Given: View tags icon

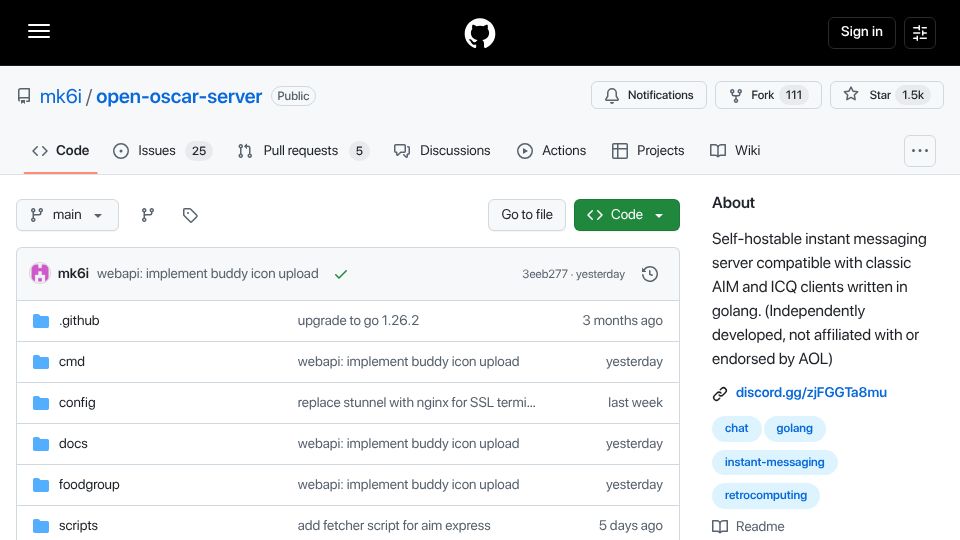Looking at the screenshot, I should point(190,215).
